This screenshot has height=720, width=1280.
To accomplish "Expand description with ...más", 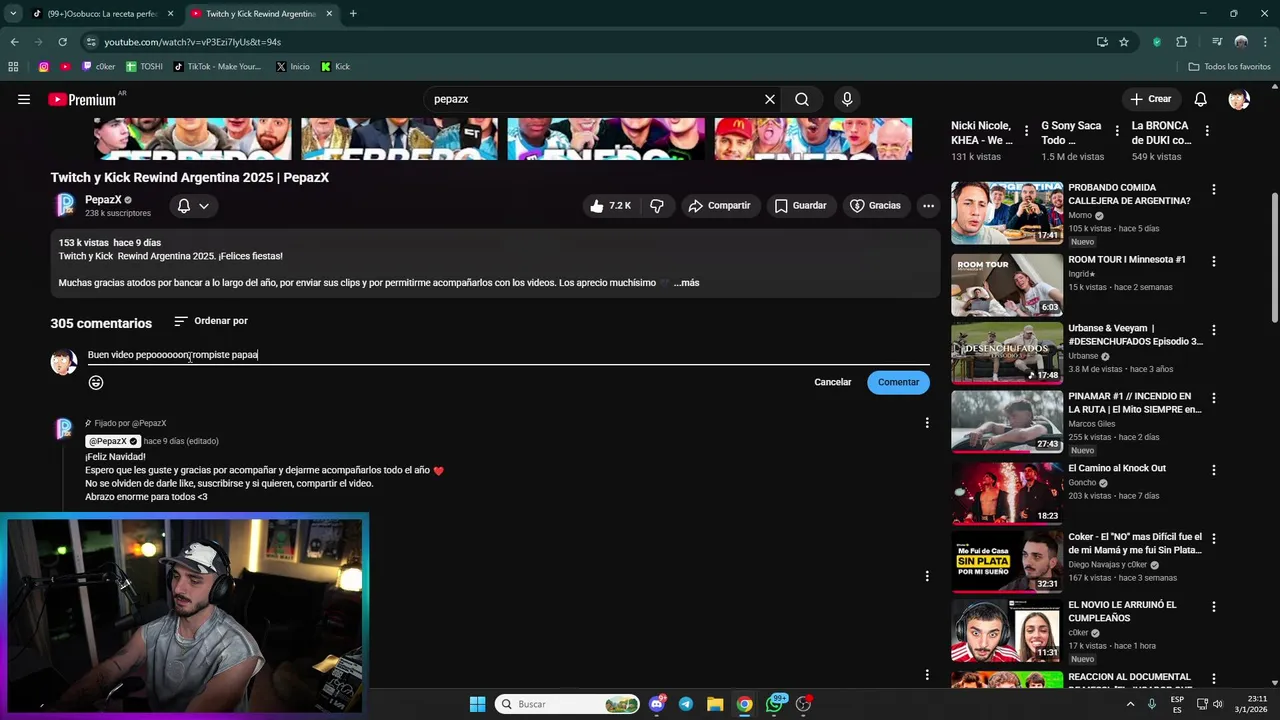I will point(687,283).
